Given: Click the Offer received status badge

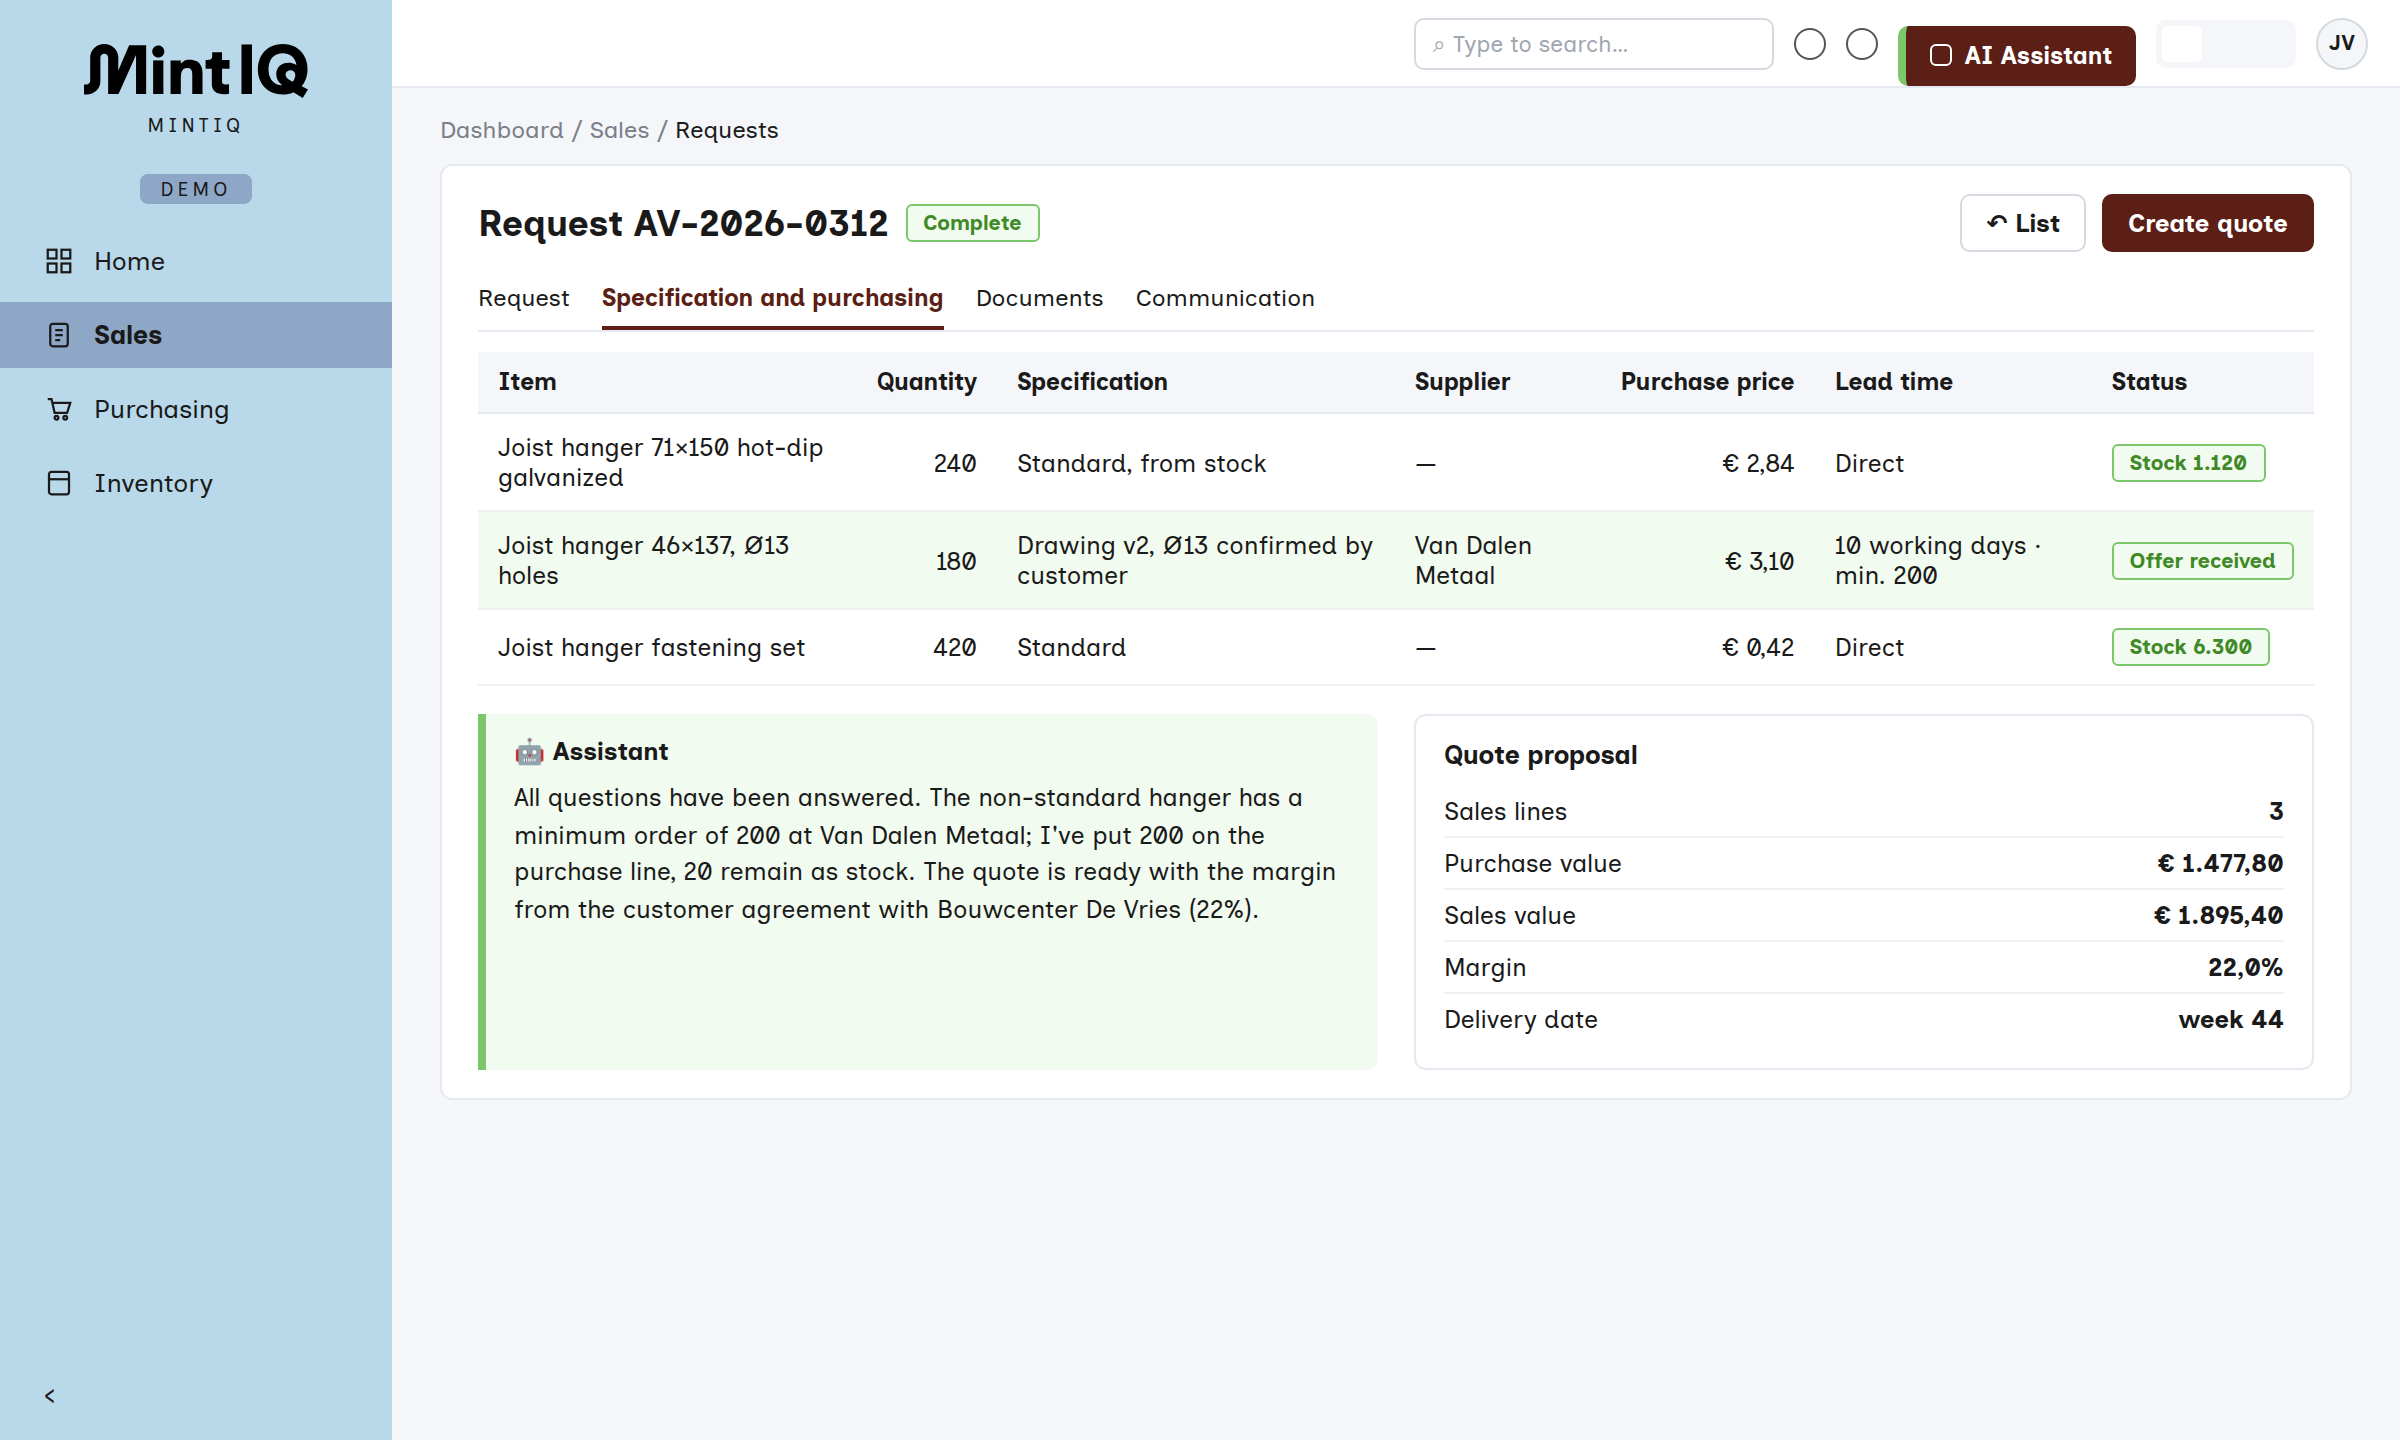Looking at the screenshot, I should [x=2202, y=561].
